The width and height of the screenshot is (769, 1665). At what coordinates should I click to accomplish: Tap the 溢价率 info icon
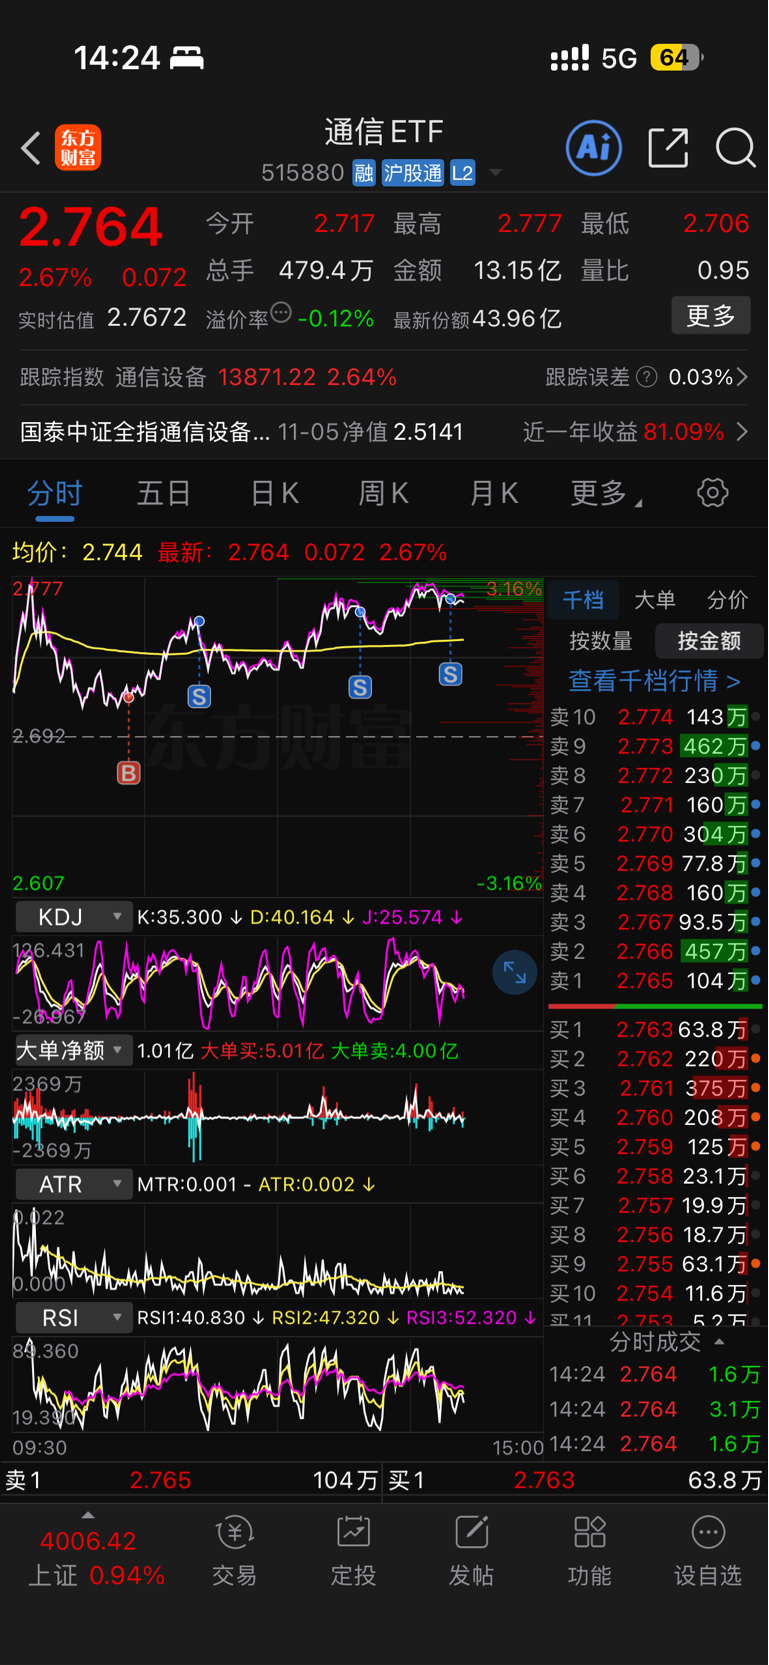click(x=281, y=313)
